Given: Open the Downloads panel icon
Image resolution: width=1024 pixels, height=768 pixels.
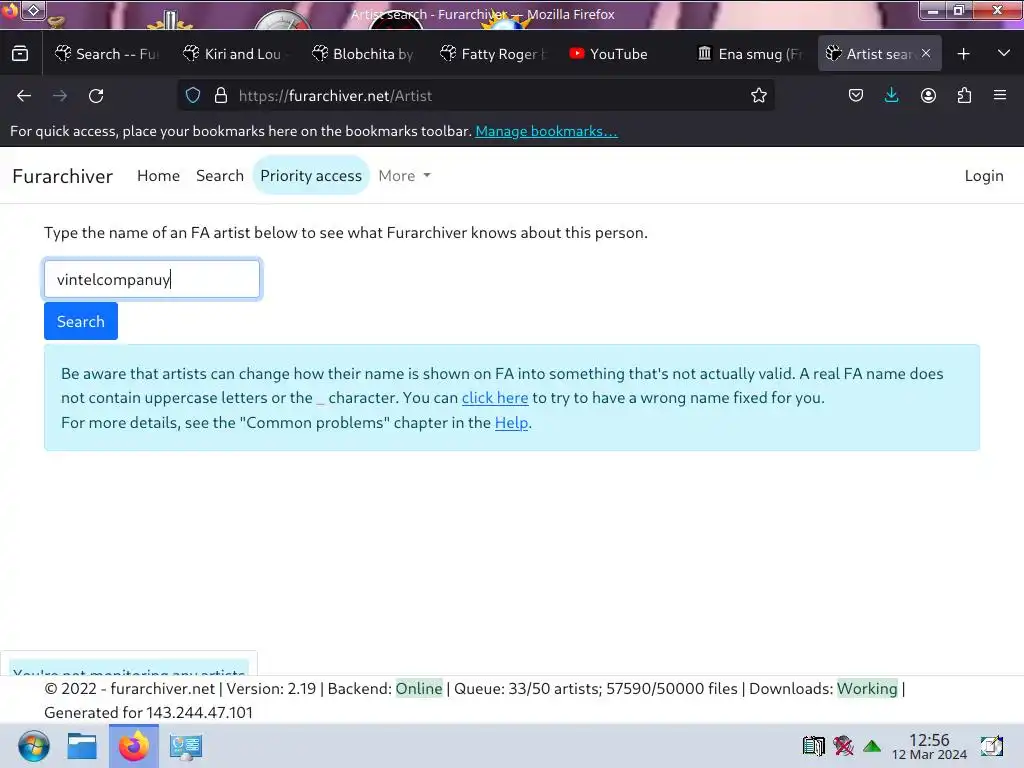Looking at the screenshot, I should (x=891, y=96).
